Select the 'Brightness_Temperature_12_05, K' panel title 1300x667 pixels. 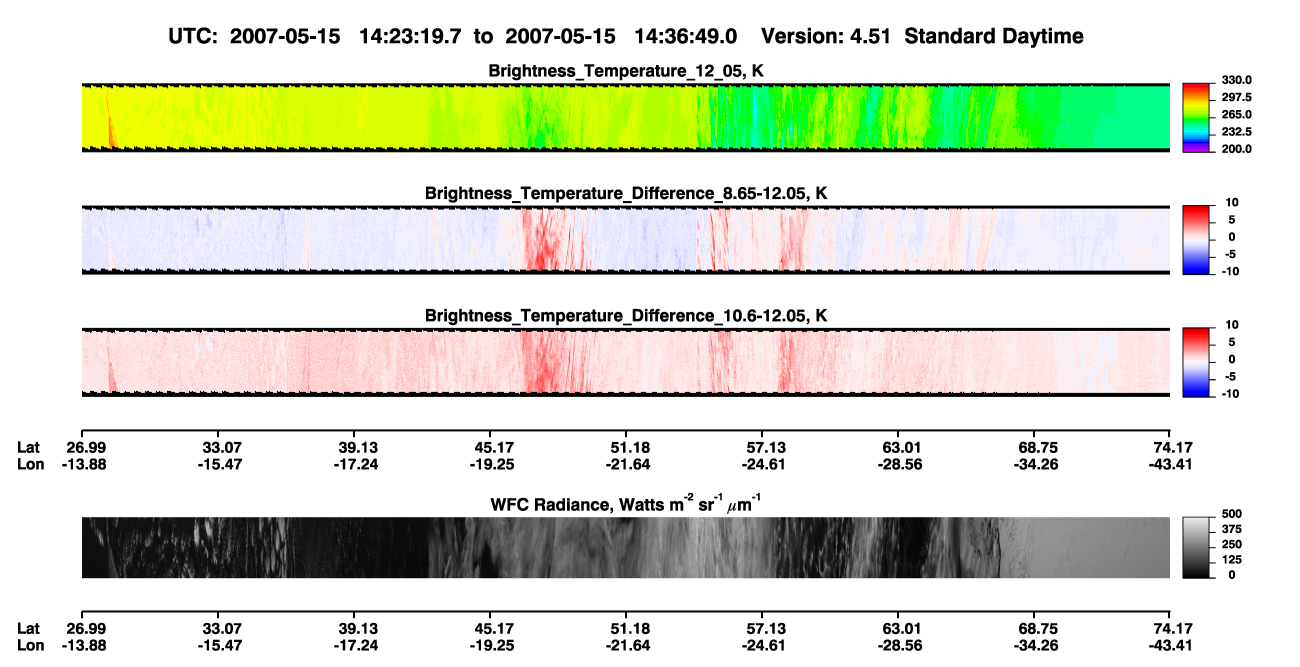point(627,71)
